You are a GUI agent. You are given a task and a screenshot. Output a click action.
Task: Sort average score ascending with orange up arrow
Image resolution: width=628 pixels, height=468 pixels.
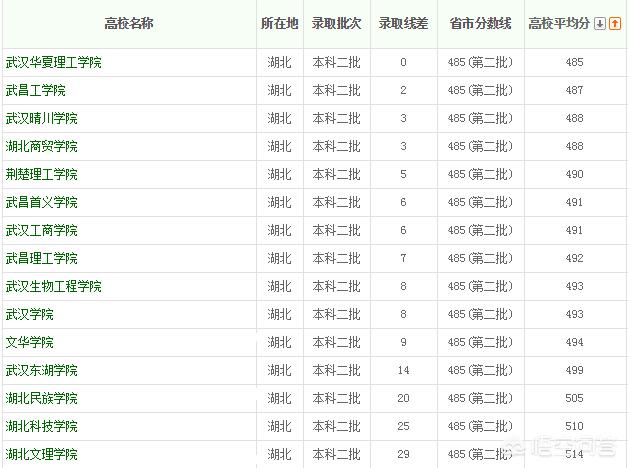[x=615, y=24]
